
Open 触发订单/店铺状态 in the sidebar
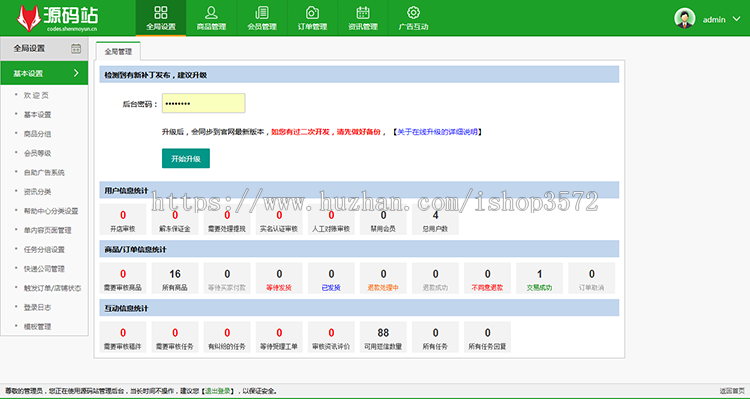click(52, 288)
